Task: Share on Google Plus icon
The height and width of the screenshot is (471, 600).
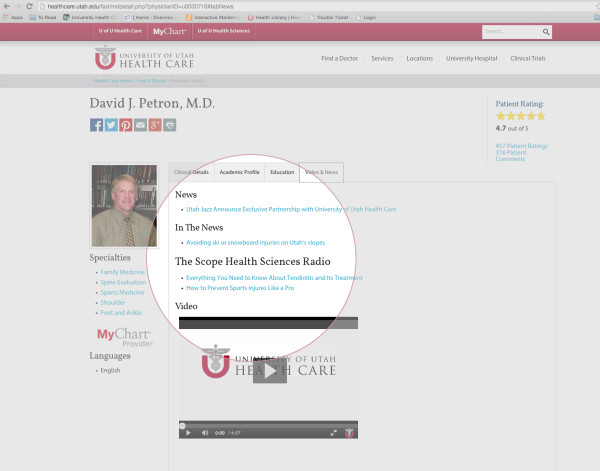Action: (x=155, y=125)
